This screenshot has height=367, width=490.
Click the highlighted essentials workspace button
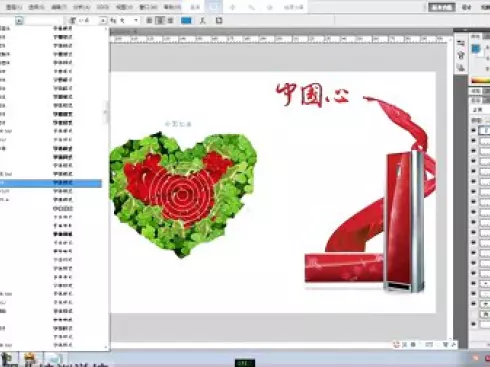click(x=442, y=7)
